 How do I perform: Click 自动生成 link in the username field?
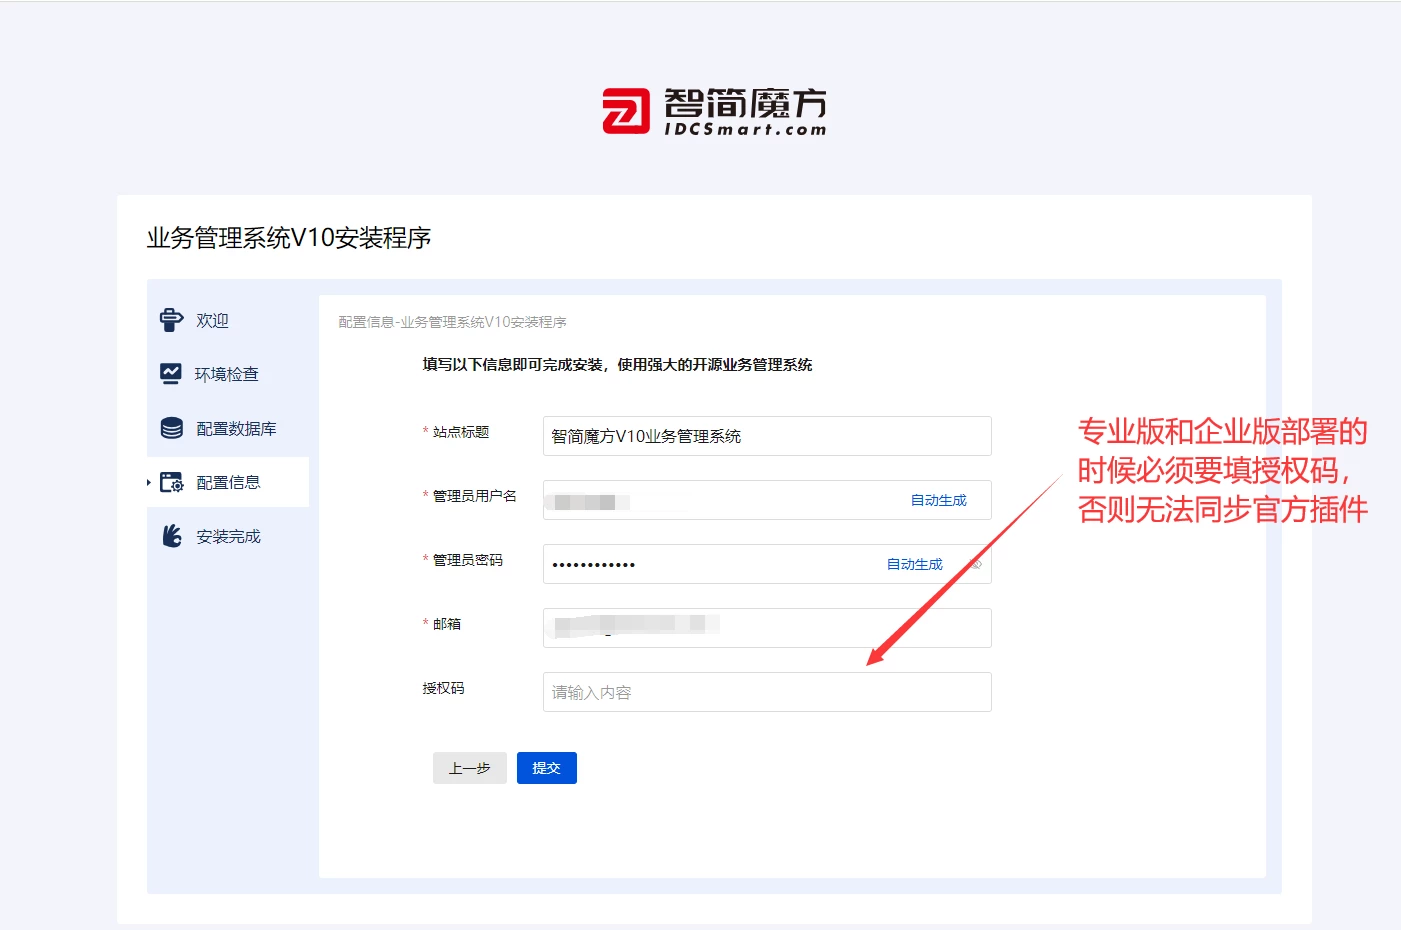coord(938,500)
